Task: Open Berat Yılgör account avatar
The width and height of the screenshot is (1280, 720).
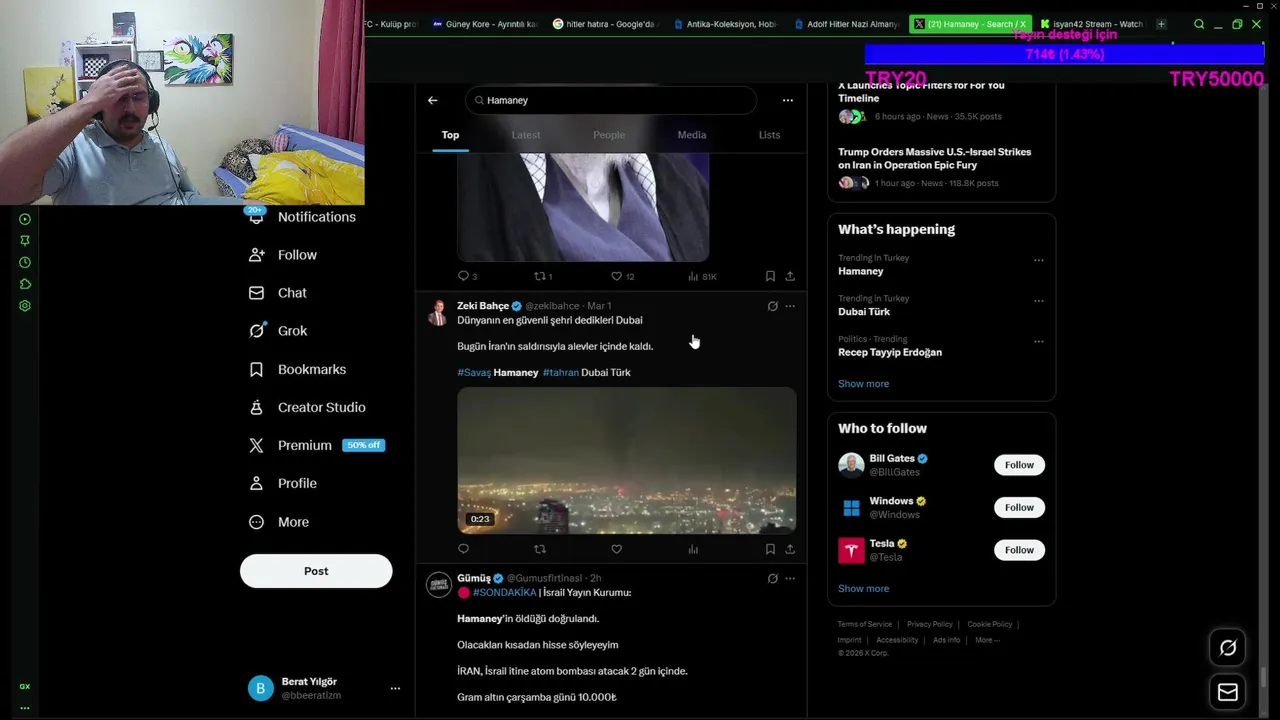Action: pyautogui.click(x=261, y=688)
